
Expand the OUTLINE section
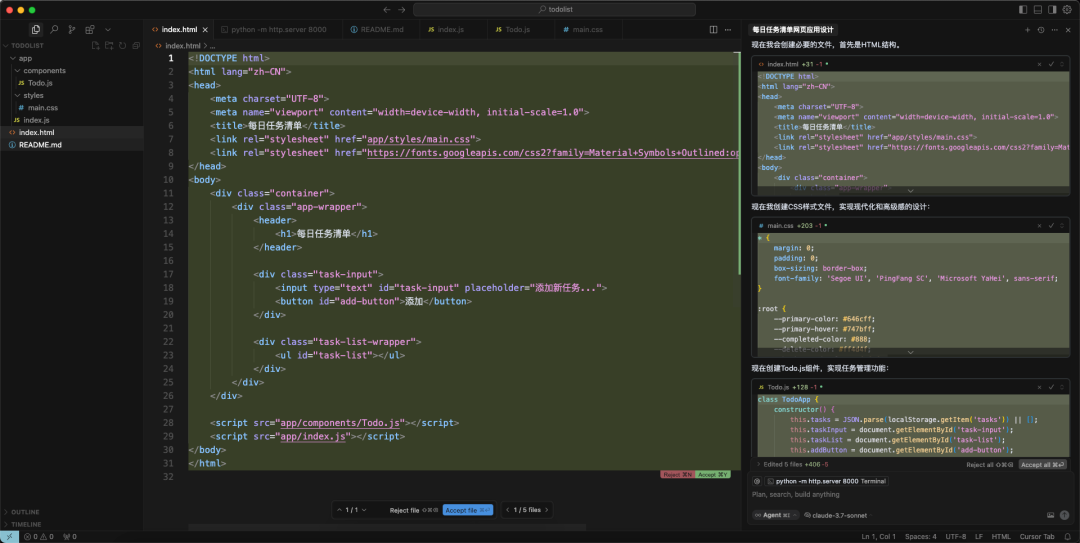(x=26, y=512)
